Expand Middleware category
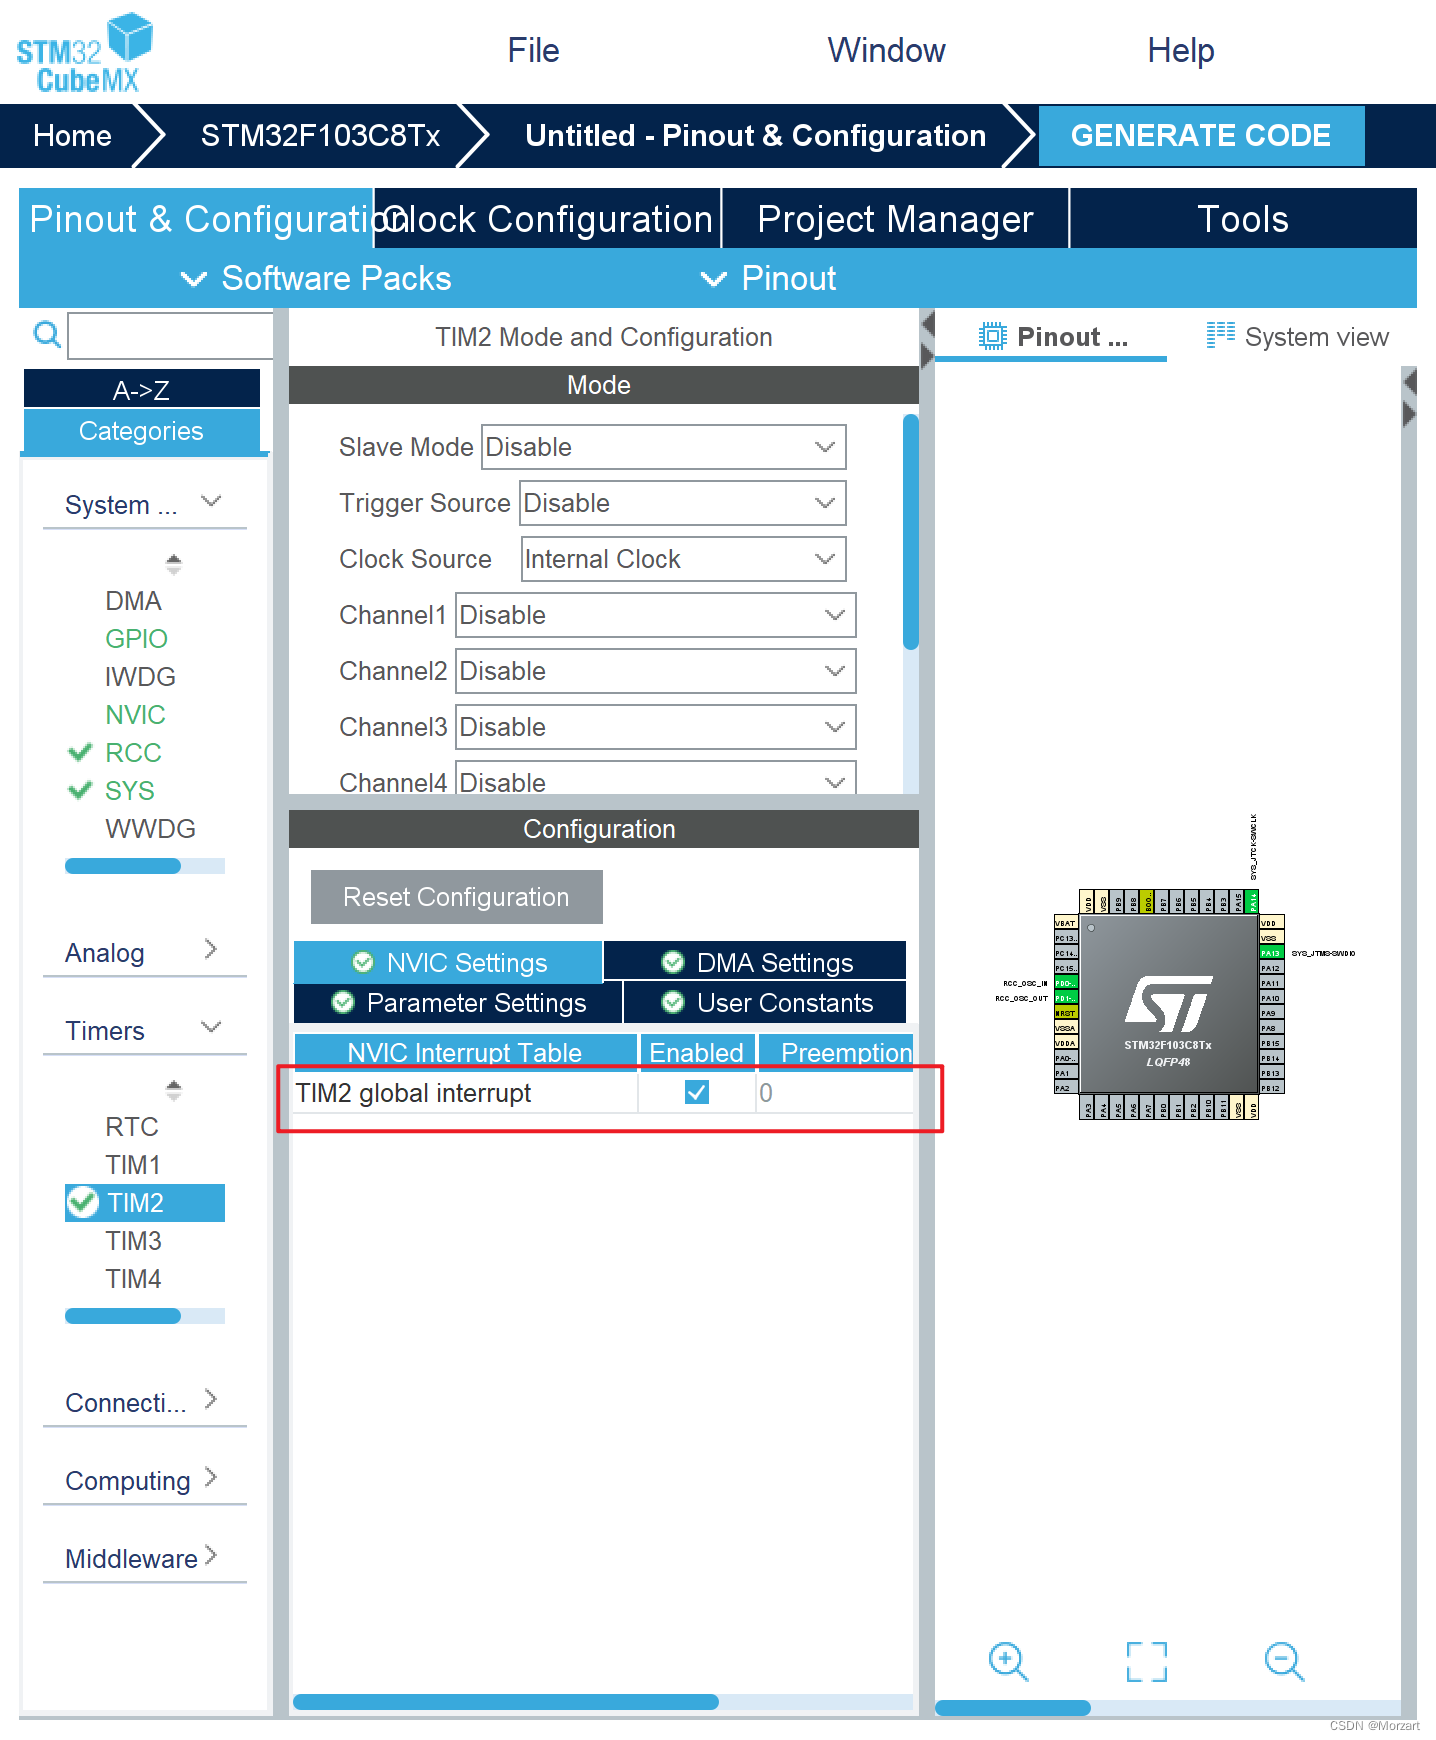The image size is (1436, 1740). [x=144, y=1558]
